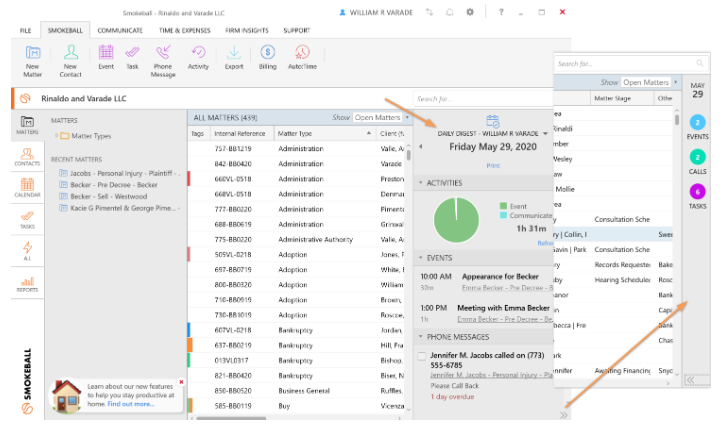Click the green Calls count circle

pos(697,157)
